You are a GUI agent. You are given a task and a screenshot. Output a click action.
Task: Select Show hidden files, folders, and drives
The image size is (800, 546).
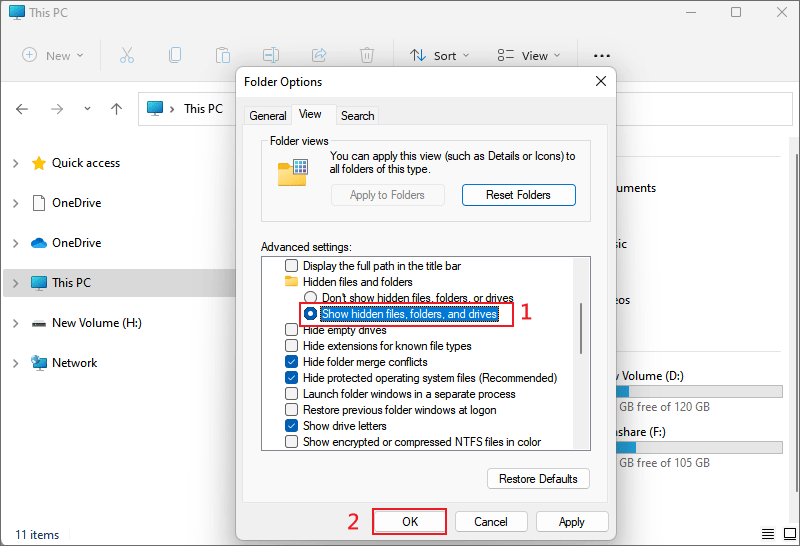[x=310, y=313]
